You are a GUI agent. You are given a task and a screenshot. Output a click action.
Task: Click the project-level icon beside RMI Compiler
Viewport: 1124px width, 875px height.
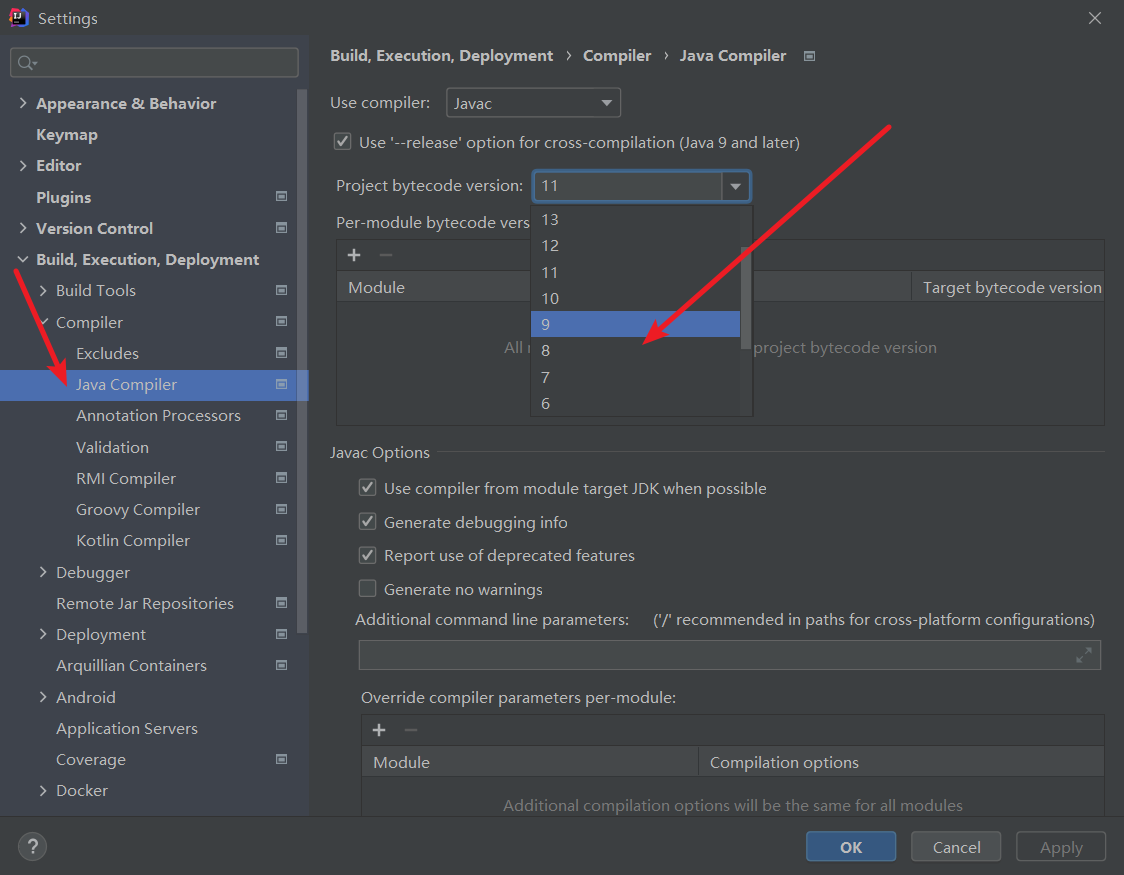281,478
